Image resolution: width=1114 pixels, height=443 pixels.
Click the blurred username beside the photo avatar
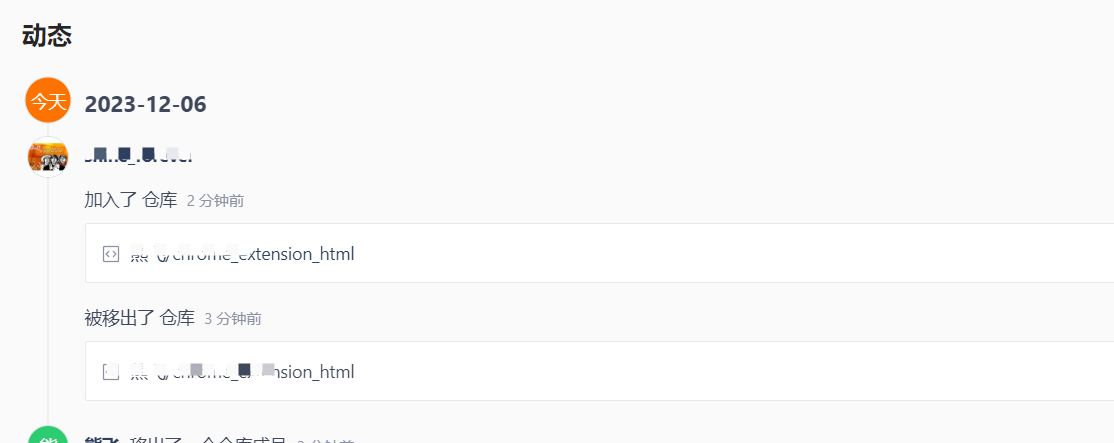(139, 155)
